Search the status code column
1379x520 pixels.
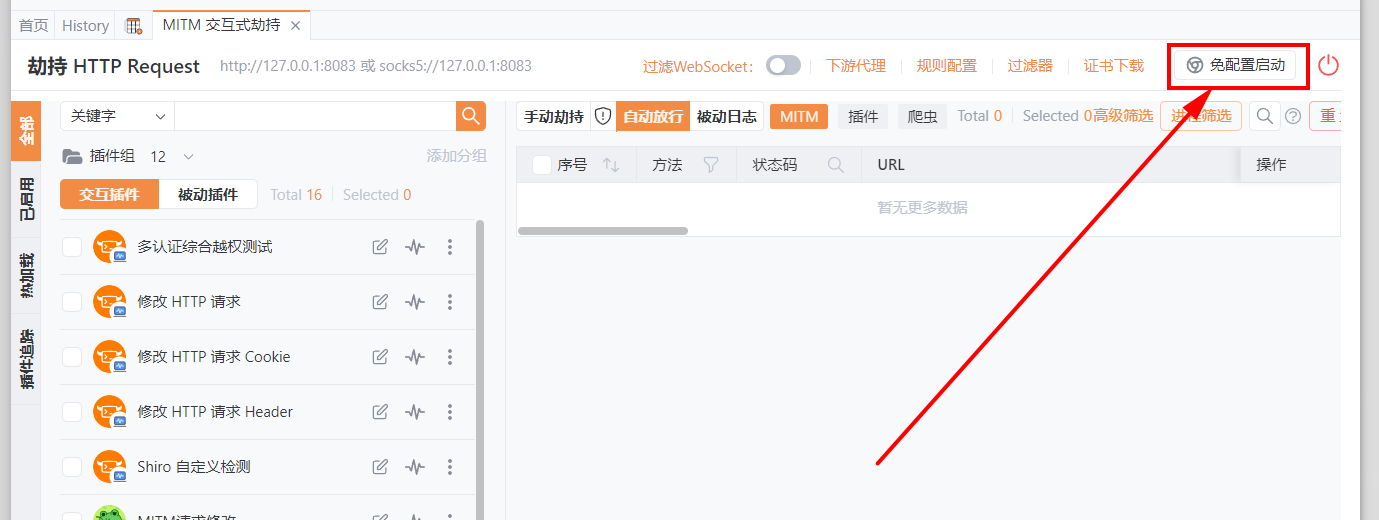[836, 165]
